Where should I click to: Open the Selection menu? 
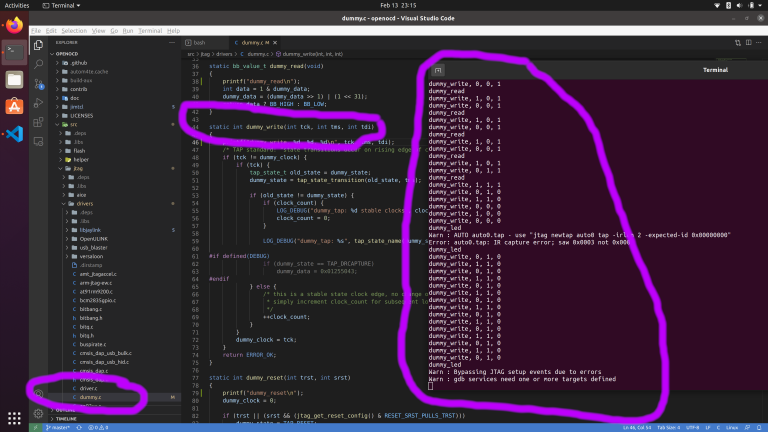pyautogui.click(x=74, y=30)
